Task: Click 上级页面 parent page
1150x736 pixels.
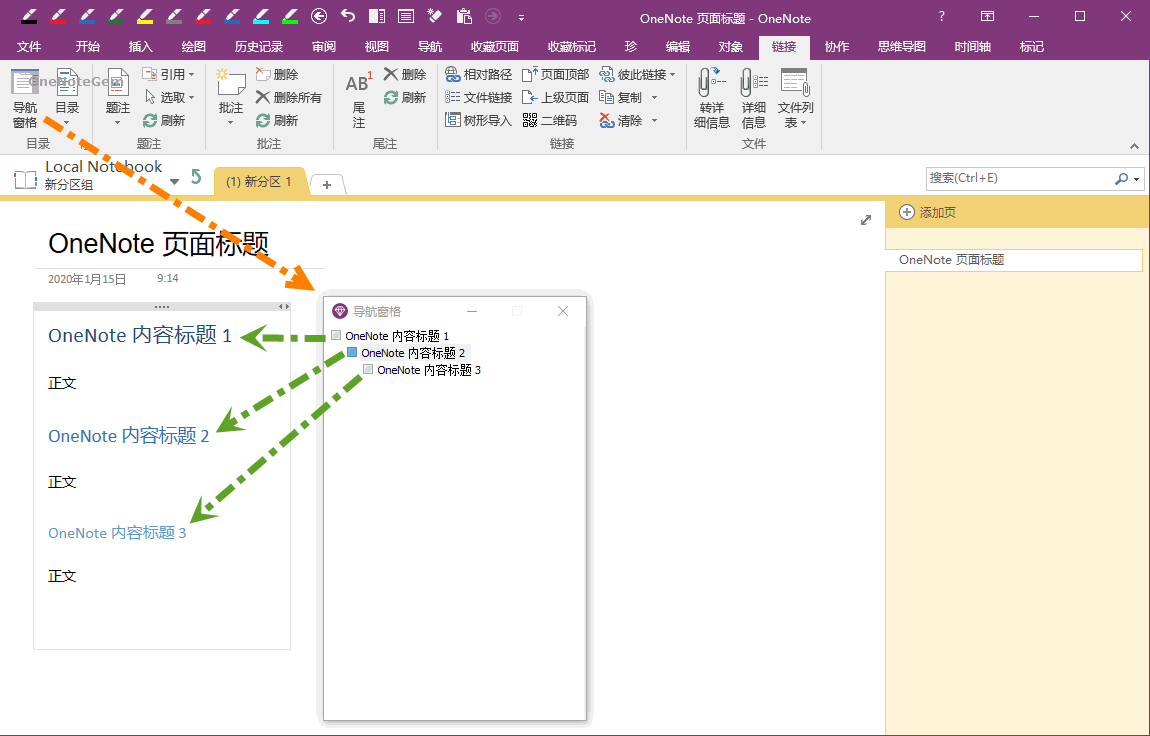Action: [x=555, y=97]
